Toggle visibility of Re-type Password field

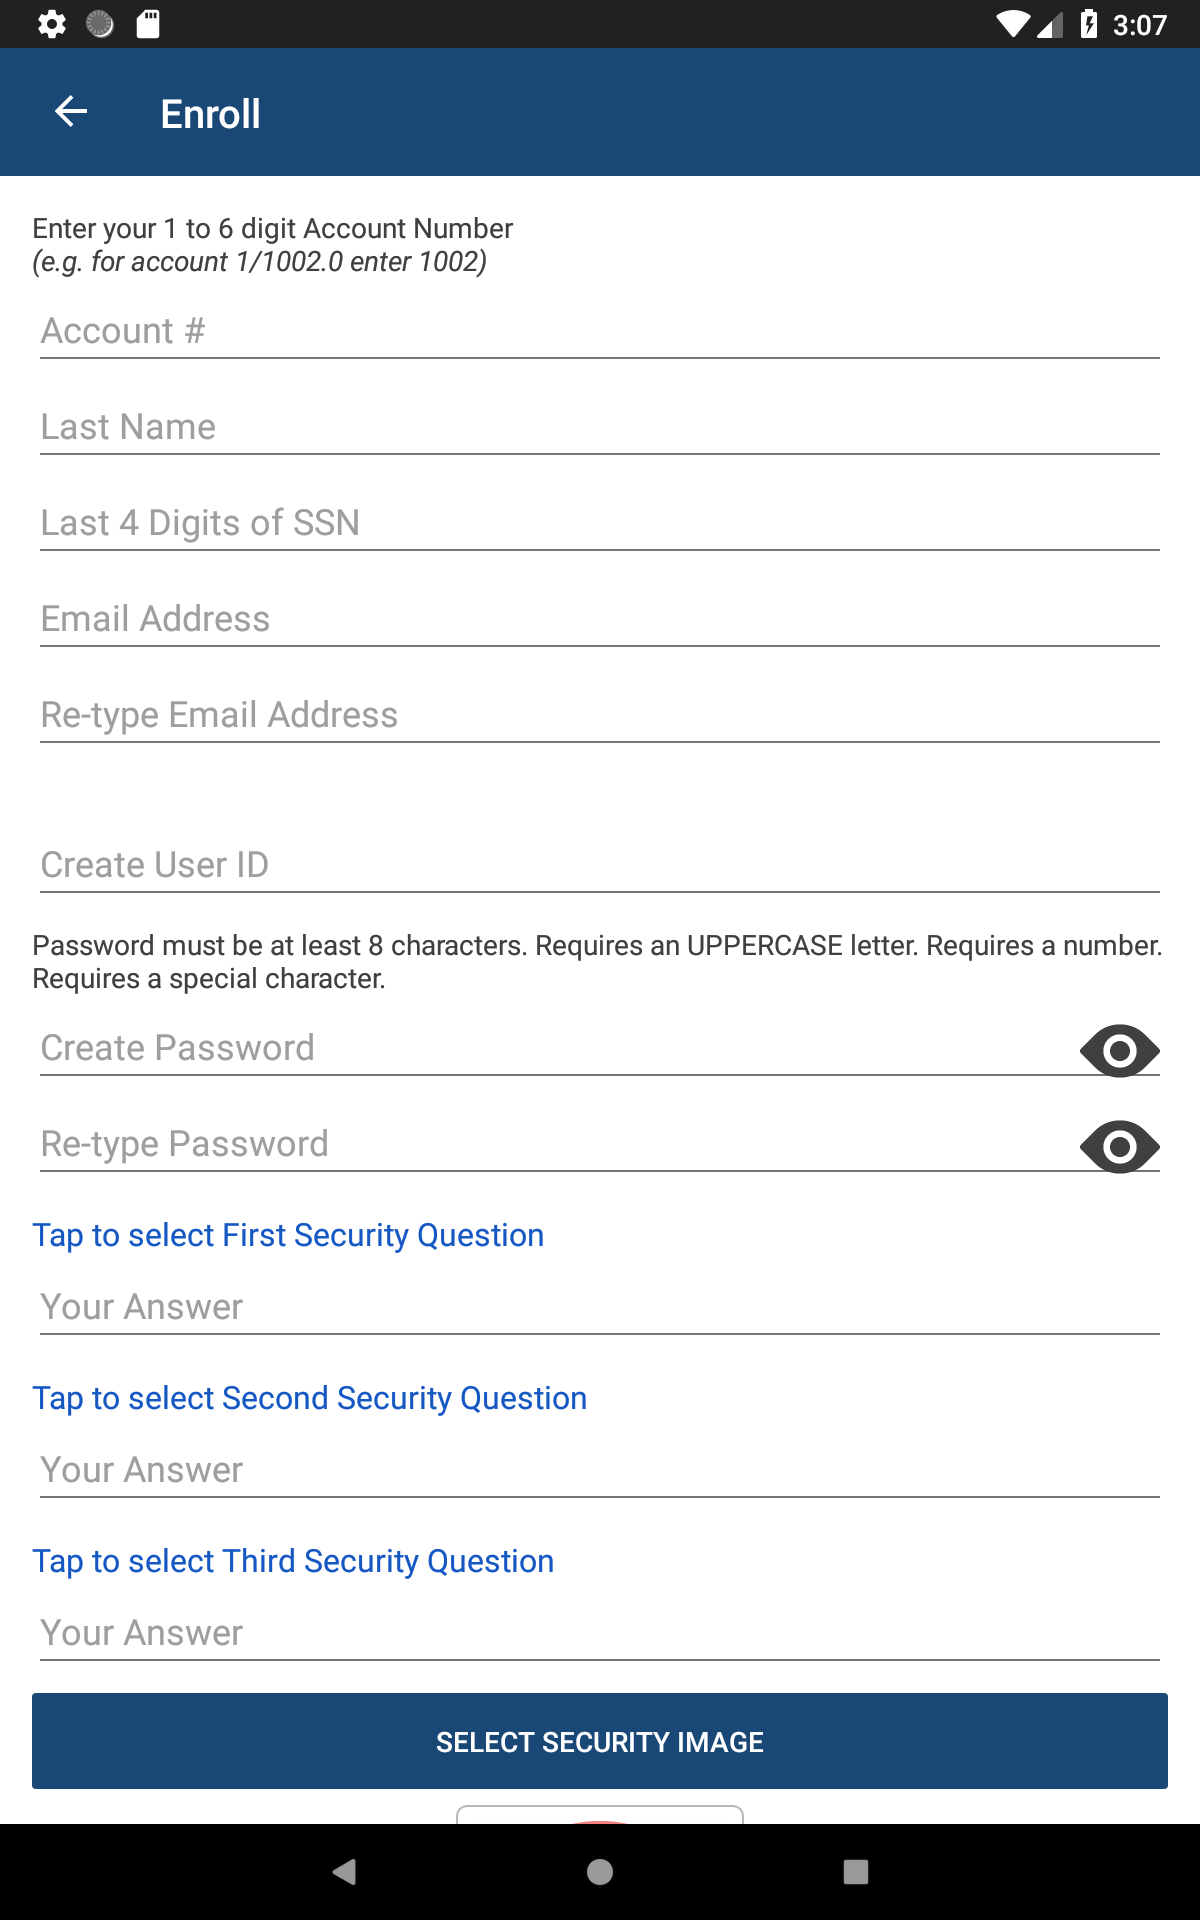[x=1119, y=1146]
